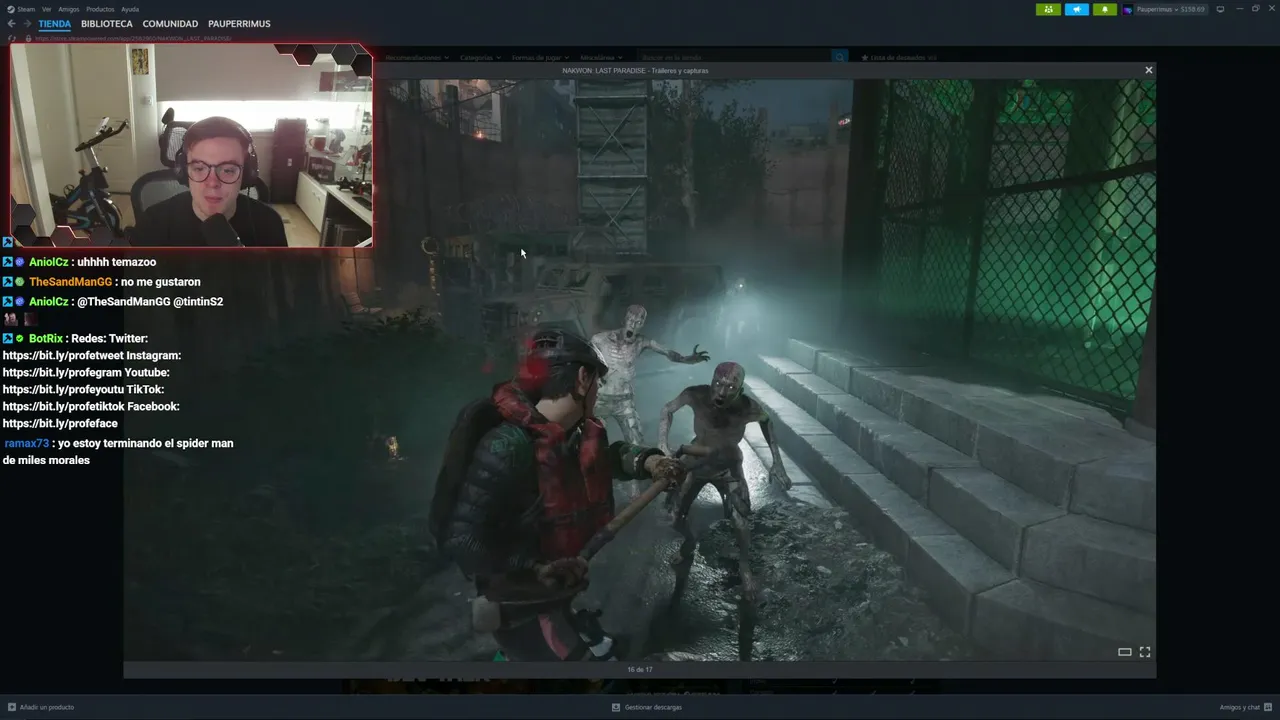Viewport: 1280px width, 720px height.
Task: Switch to the BIBLIOTECA tab
Action: pyautogui.click(x=107, y=23)
